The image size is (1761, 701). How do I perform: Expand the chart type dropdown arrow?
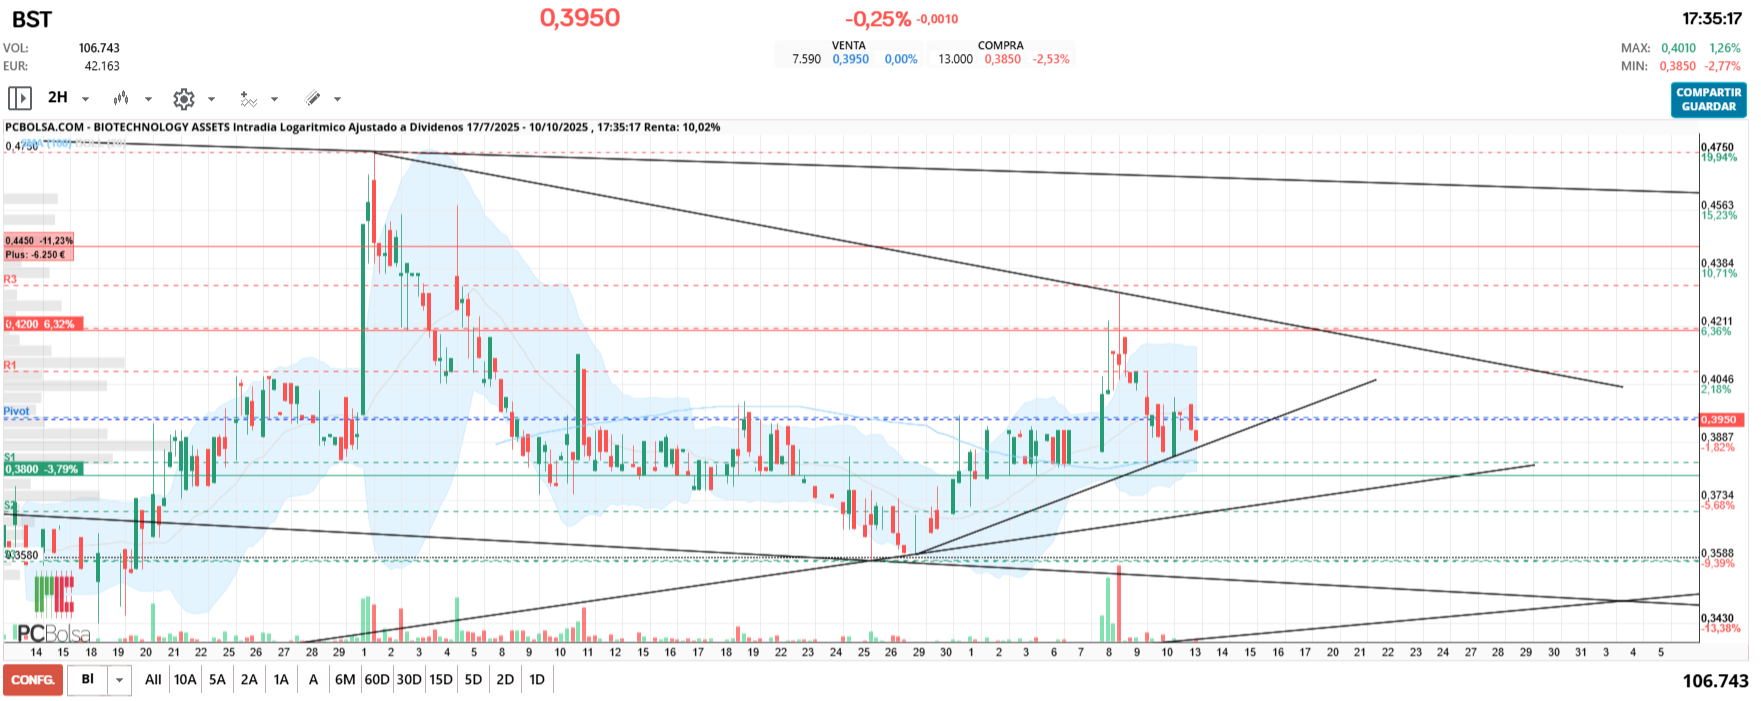(x=148, y=99)
